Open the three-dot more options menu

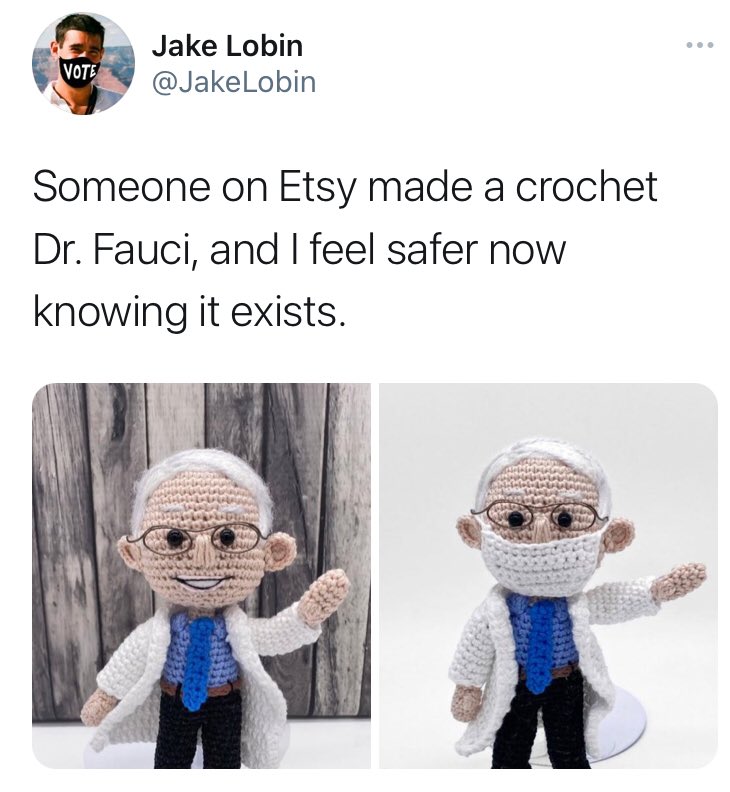700,45
